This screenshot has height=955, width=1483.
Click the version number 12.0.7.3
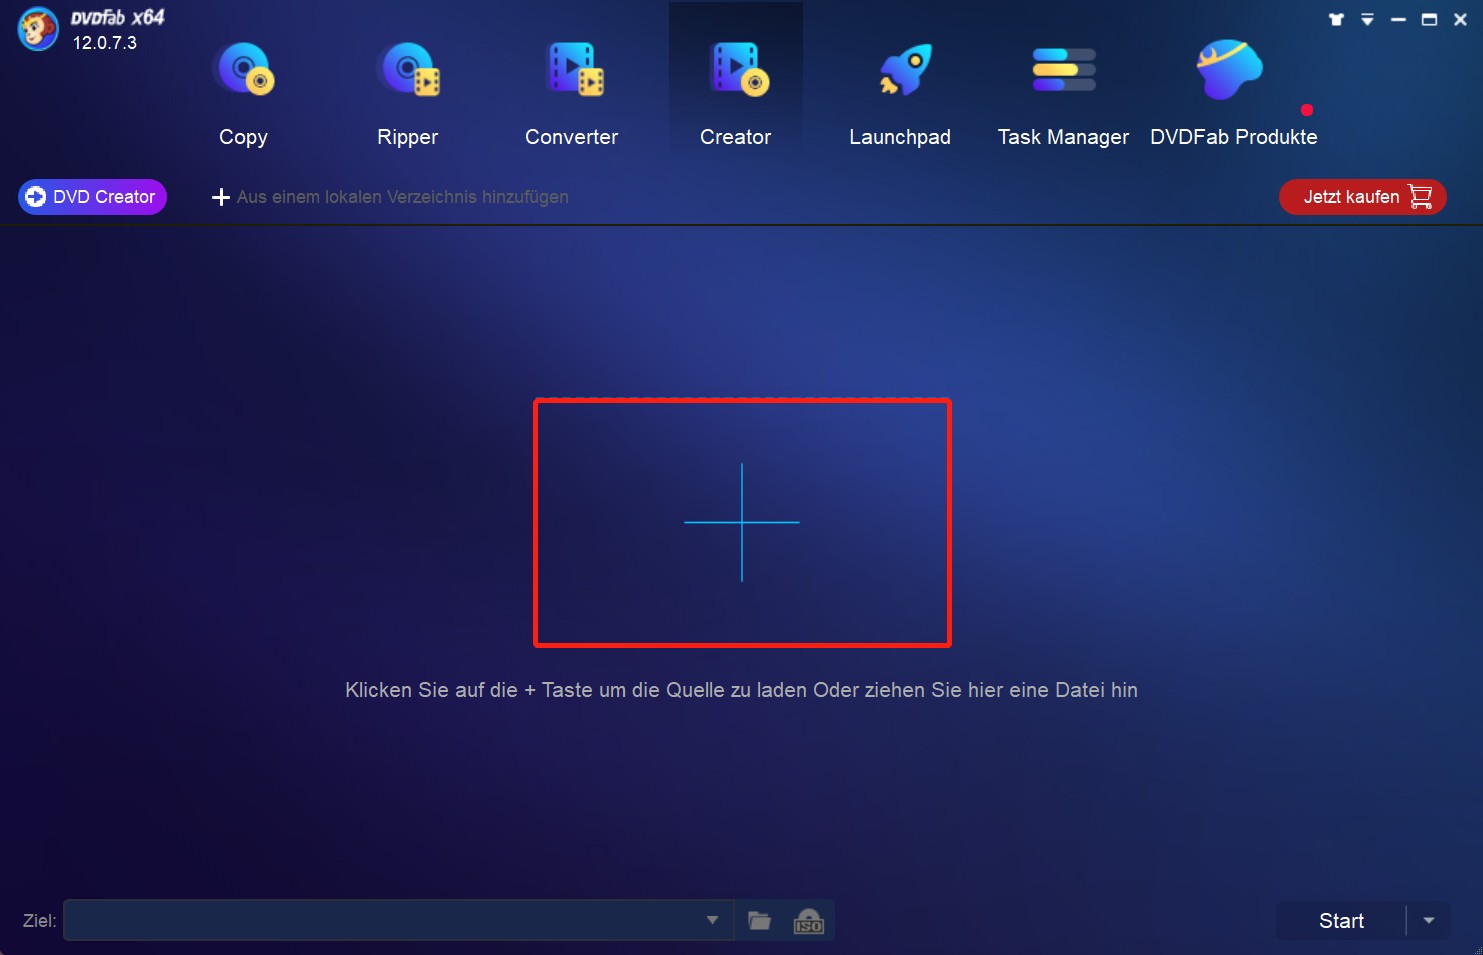click(x=104, y=43)
